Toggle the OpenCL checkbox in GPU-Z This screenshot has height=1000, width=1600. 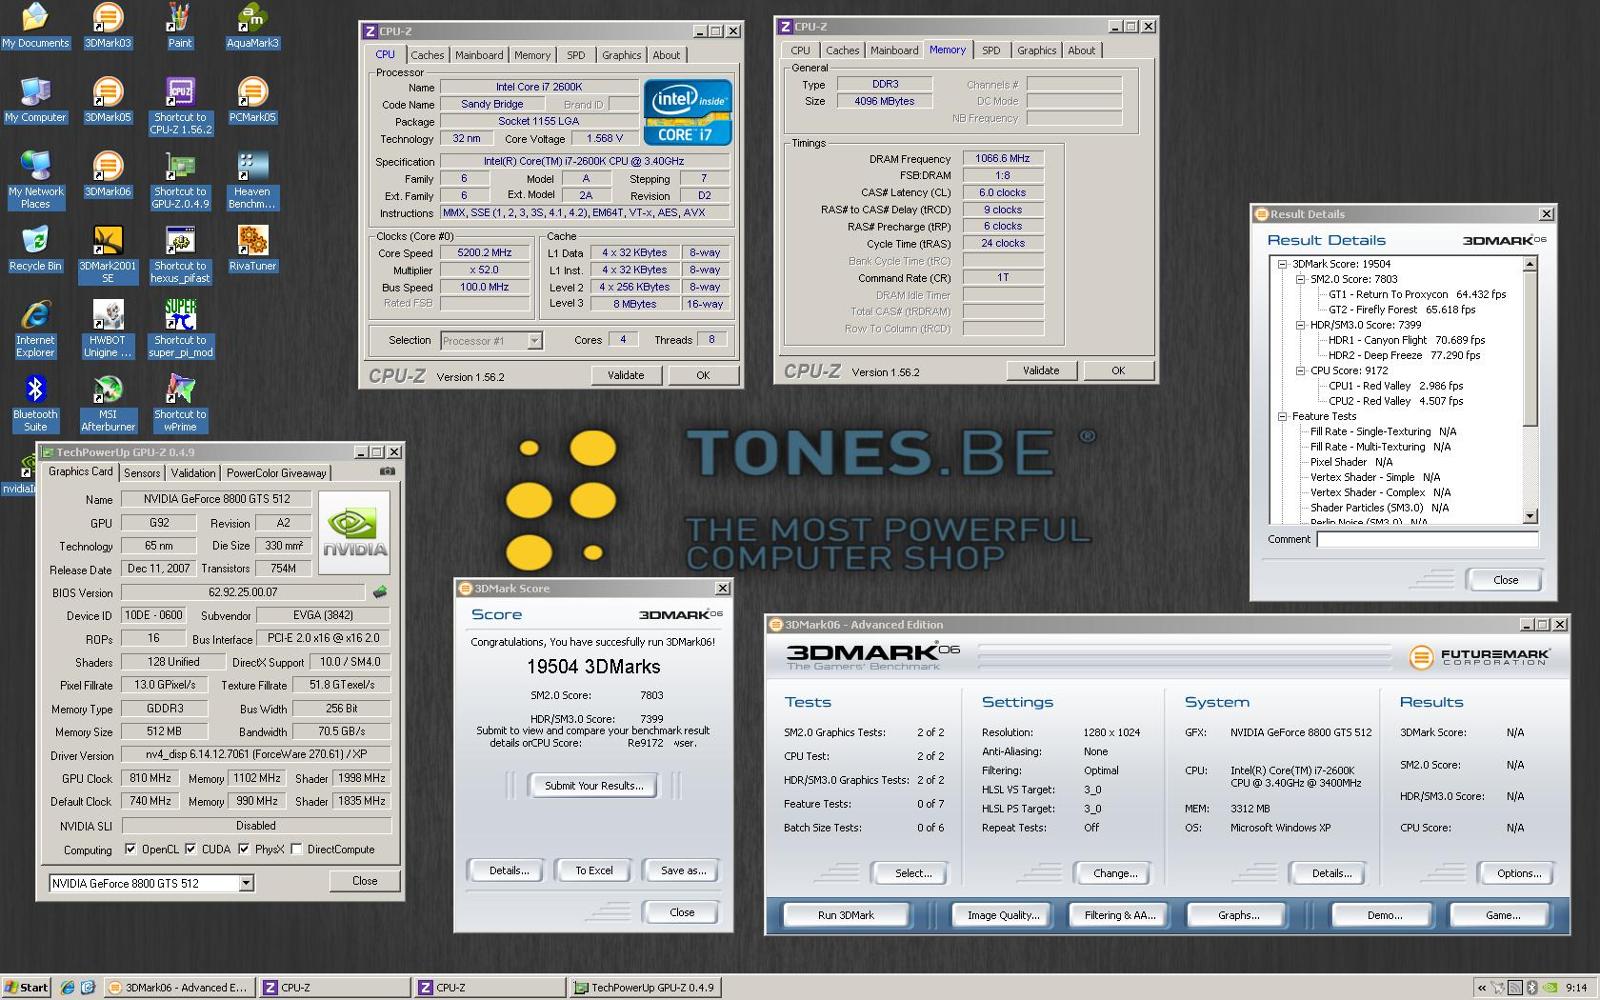[130, 849]
